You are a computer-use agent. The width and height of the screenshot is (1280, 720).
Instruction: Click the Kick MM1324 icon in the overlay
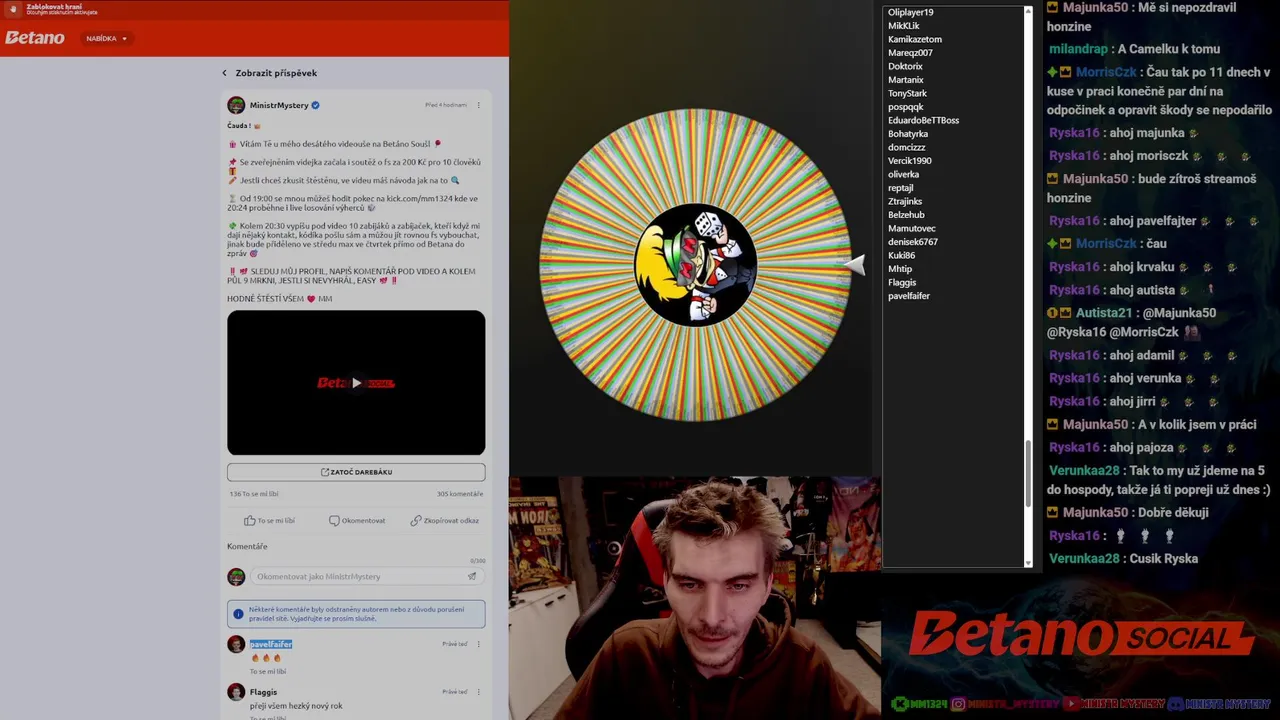(x=900, y=704)
